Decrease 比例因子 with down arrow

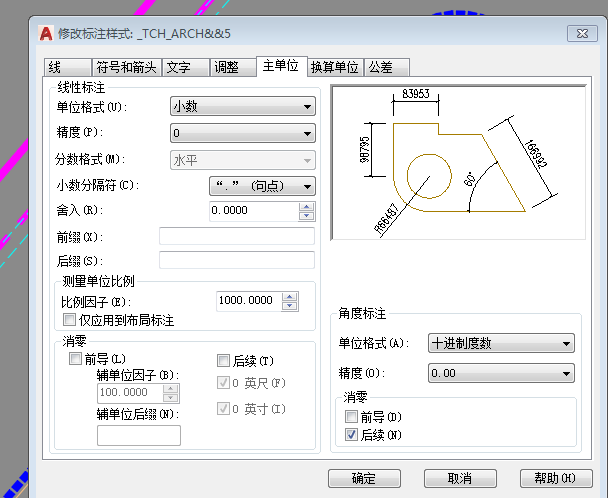(x=290, y=306)
